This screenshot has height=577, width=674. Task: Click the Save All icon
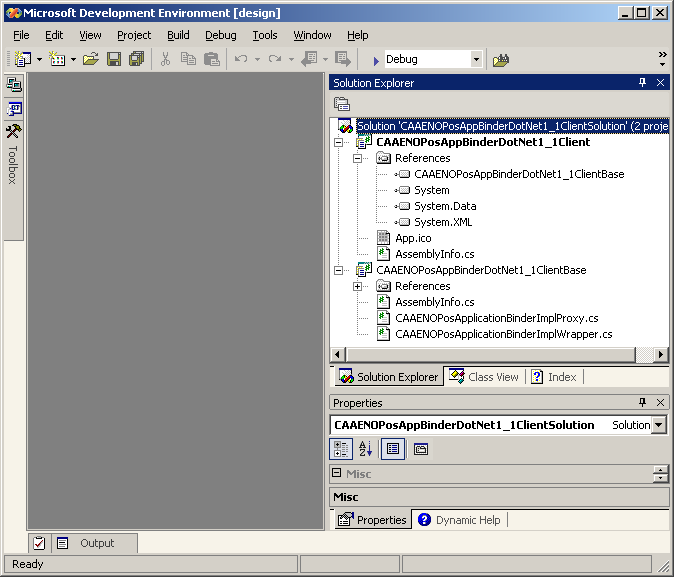coord(136,59)
